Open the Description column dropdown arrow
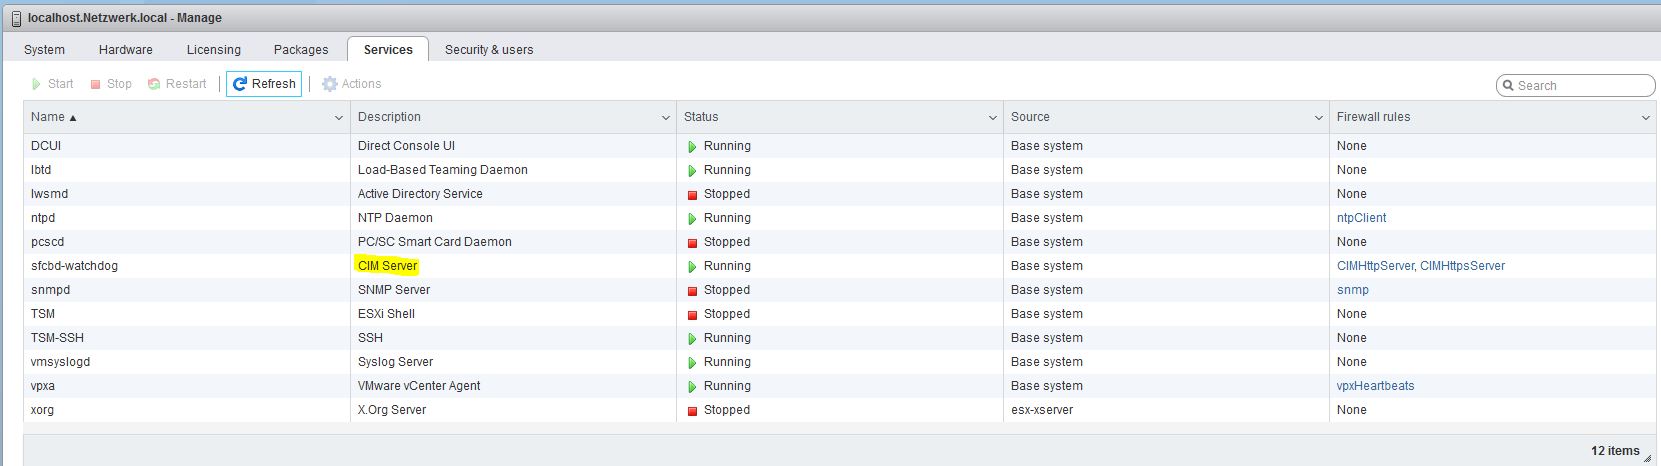The width and height of the screenshot is (1661, 466). pyautogui.click(x=665, y=118)
